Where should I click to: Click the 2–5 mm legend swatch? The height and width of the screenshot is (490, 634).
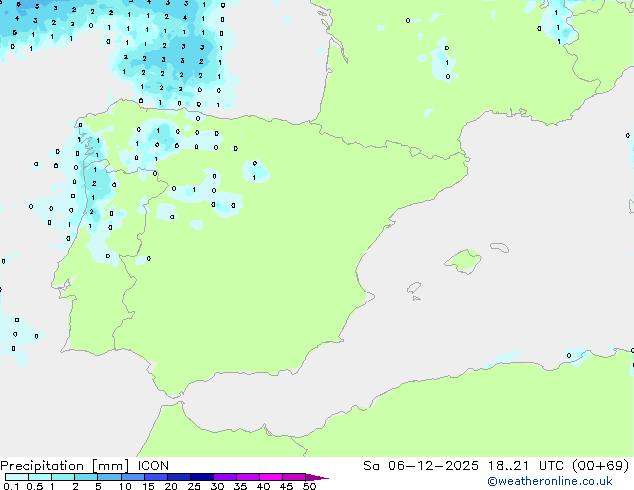tap(86, 477)
